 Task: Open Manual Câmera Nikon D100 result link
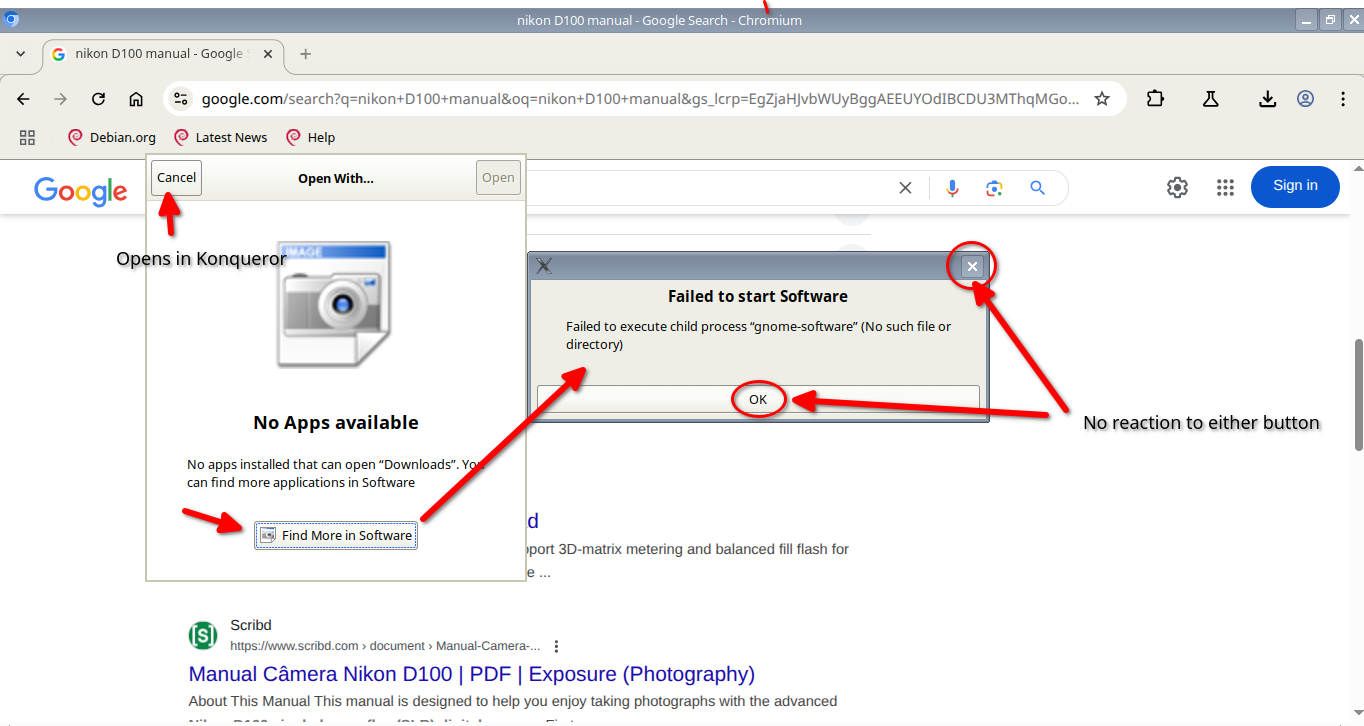pyautogui.click(x=471, y=674)
